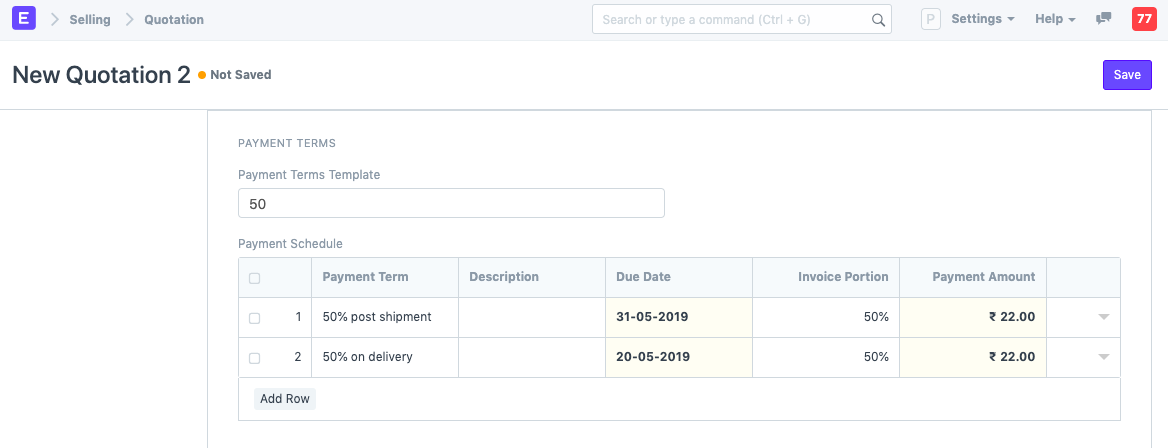
Task: Check the row 1 payment schedule checkbox
Action: [x=254, y=318]
